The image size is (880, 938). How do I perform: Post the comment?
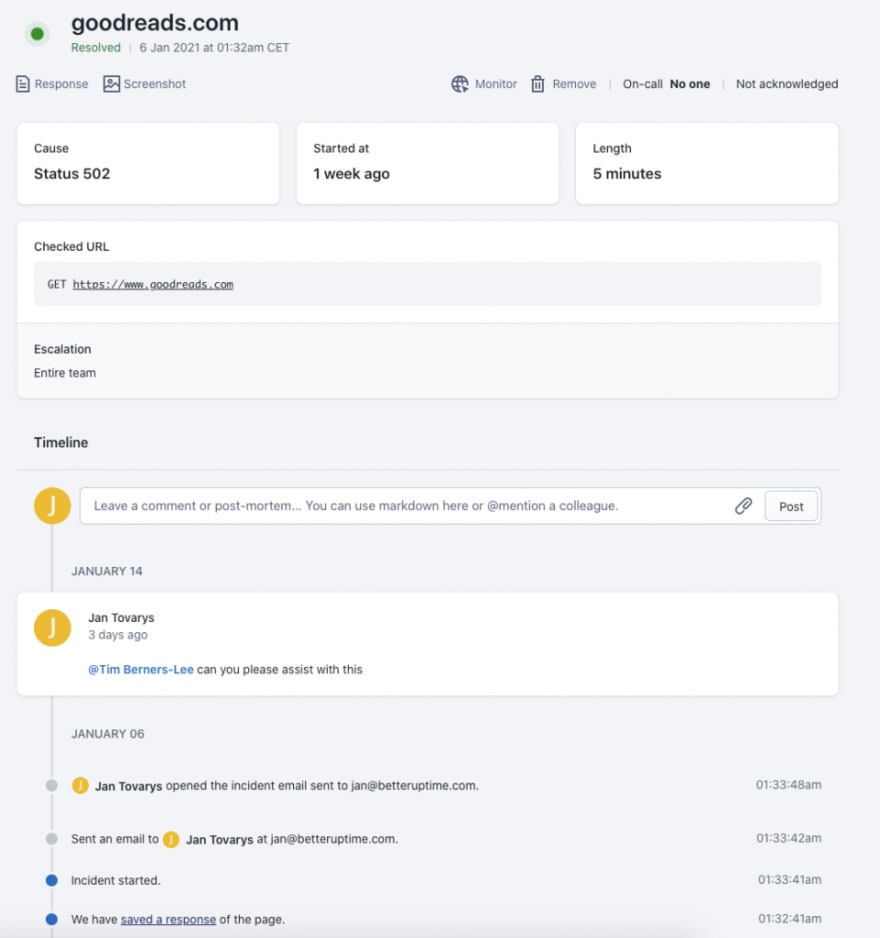(x=791, y=507)
